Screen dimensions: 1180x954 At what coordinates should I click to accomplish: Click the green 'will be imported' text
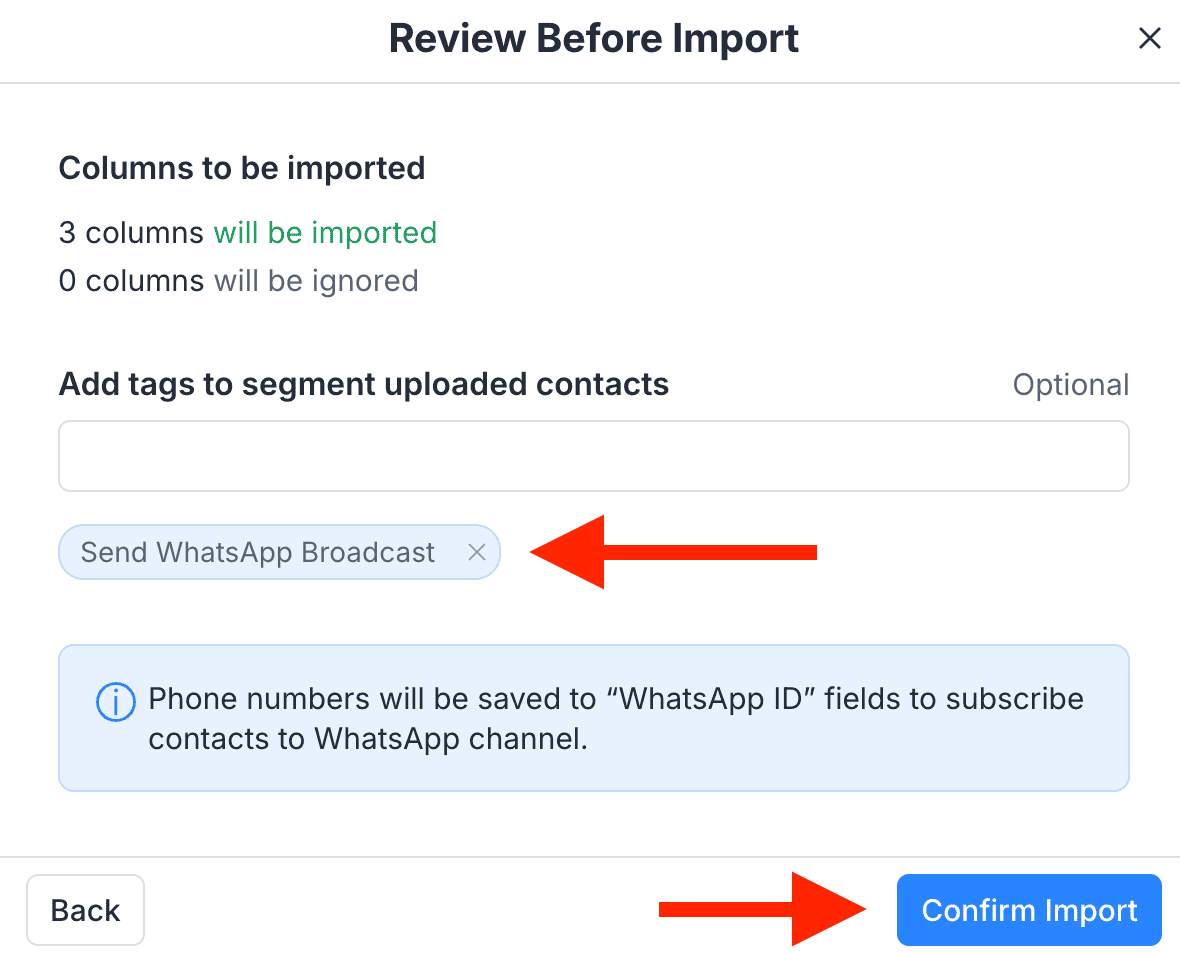point(325,233)
